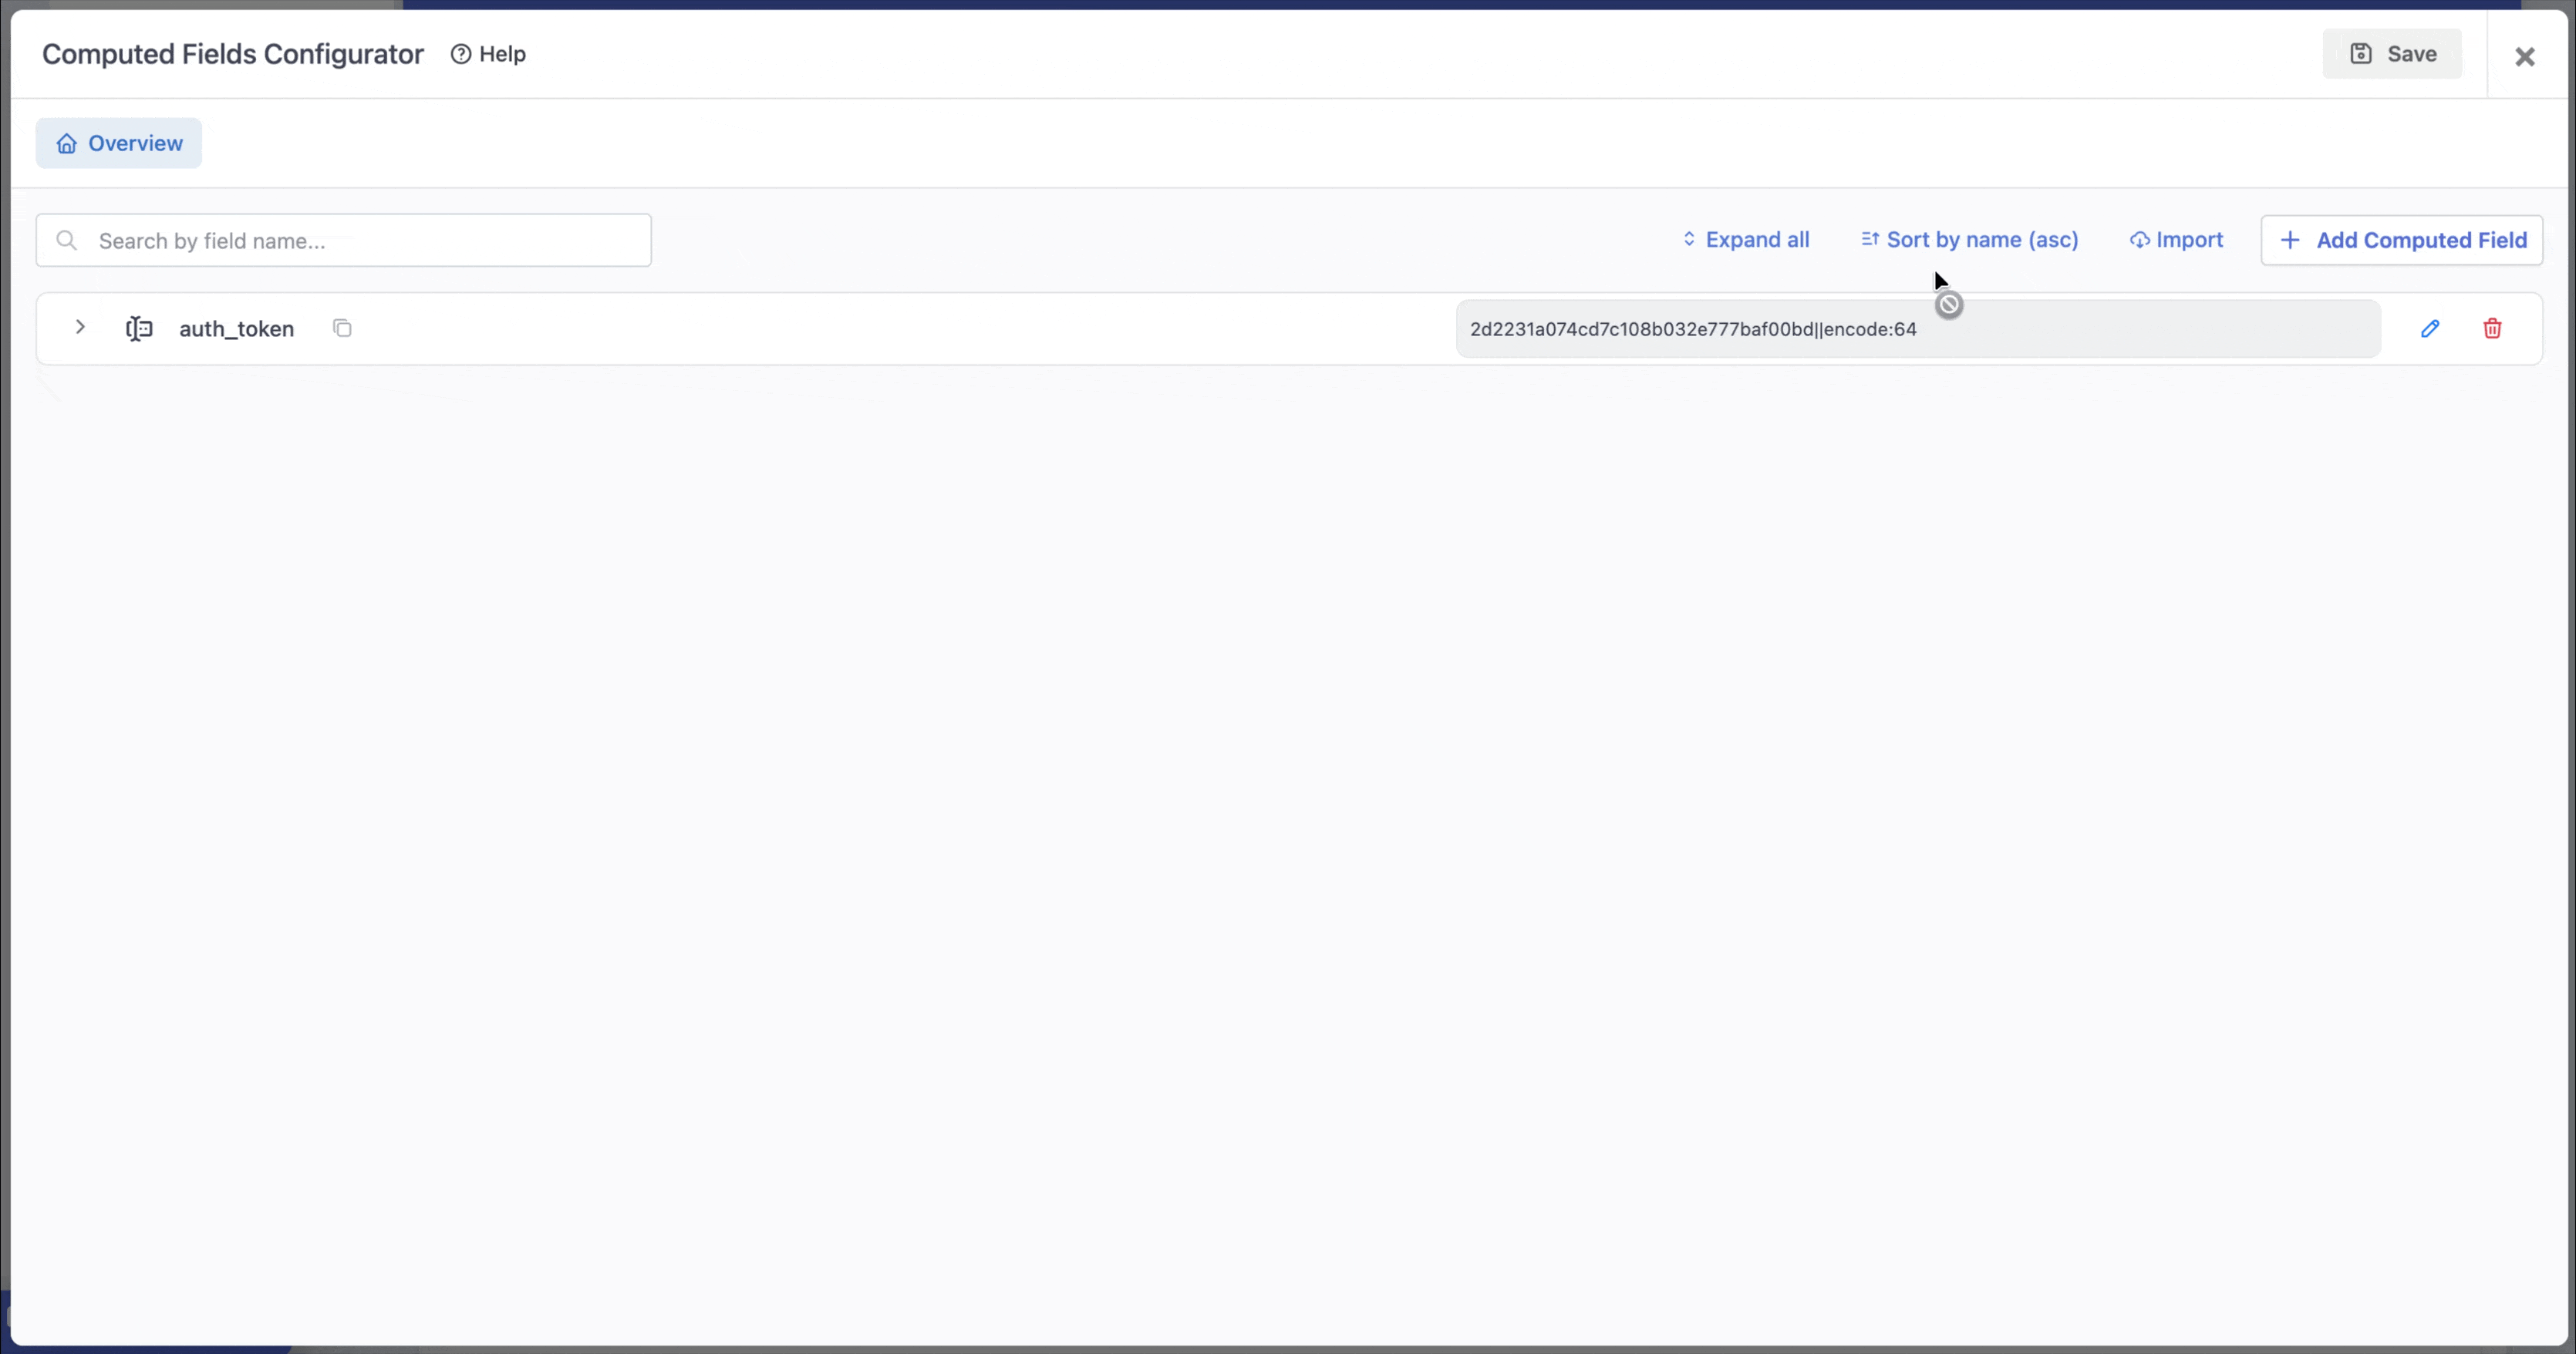Image resolution: width=2576 pixels, height=1354 pixels.
Task: Focus the Search by field name input
Action: point(360,240)
